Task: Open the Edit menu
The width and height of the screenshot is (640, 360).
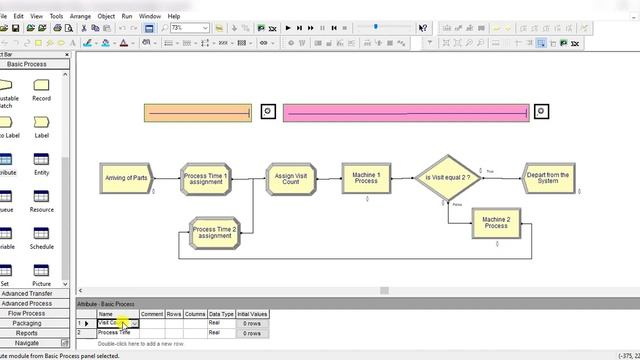Action: click(19, 16)
